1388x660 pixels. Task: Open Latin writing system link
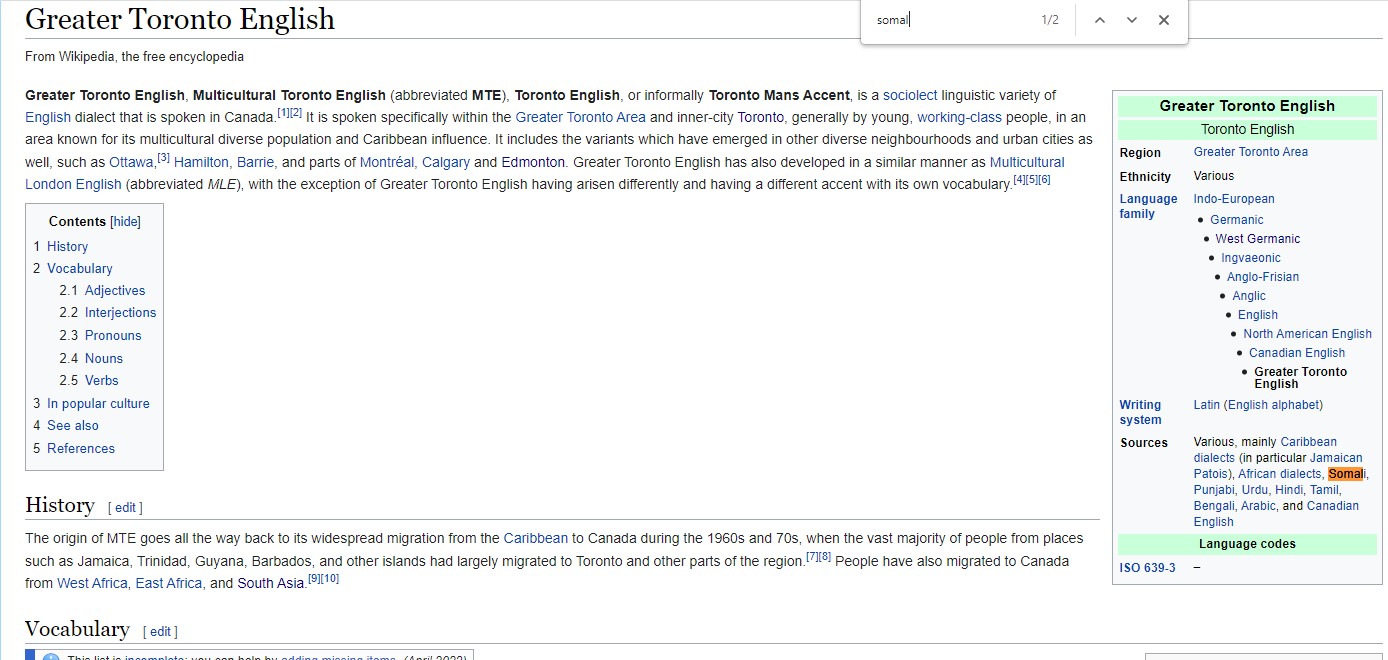tap(1207, 405)
